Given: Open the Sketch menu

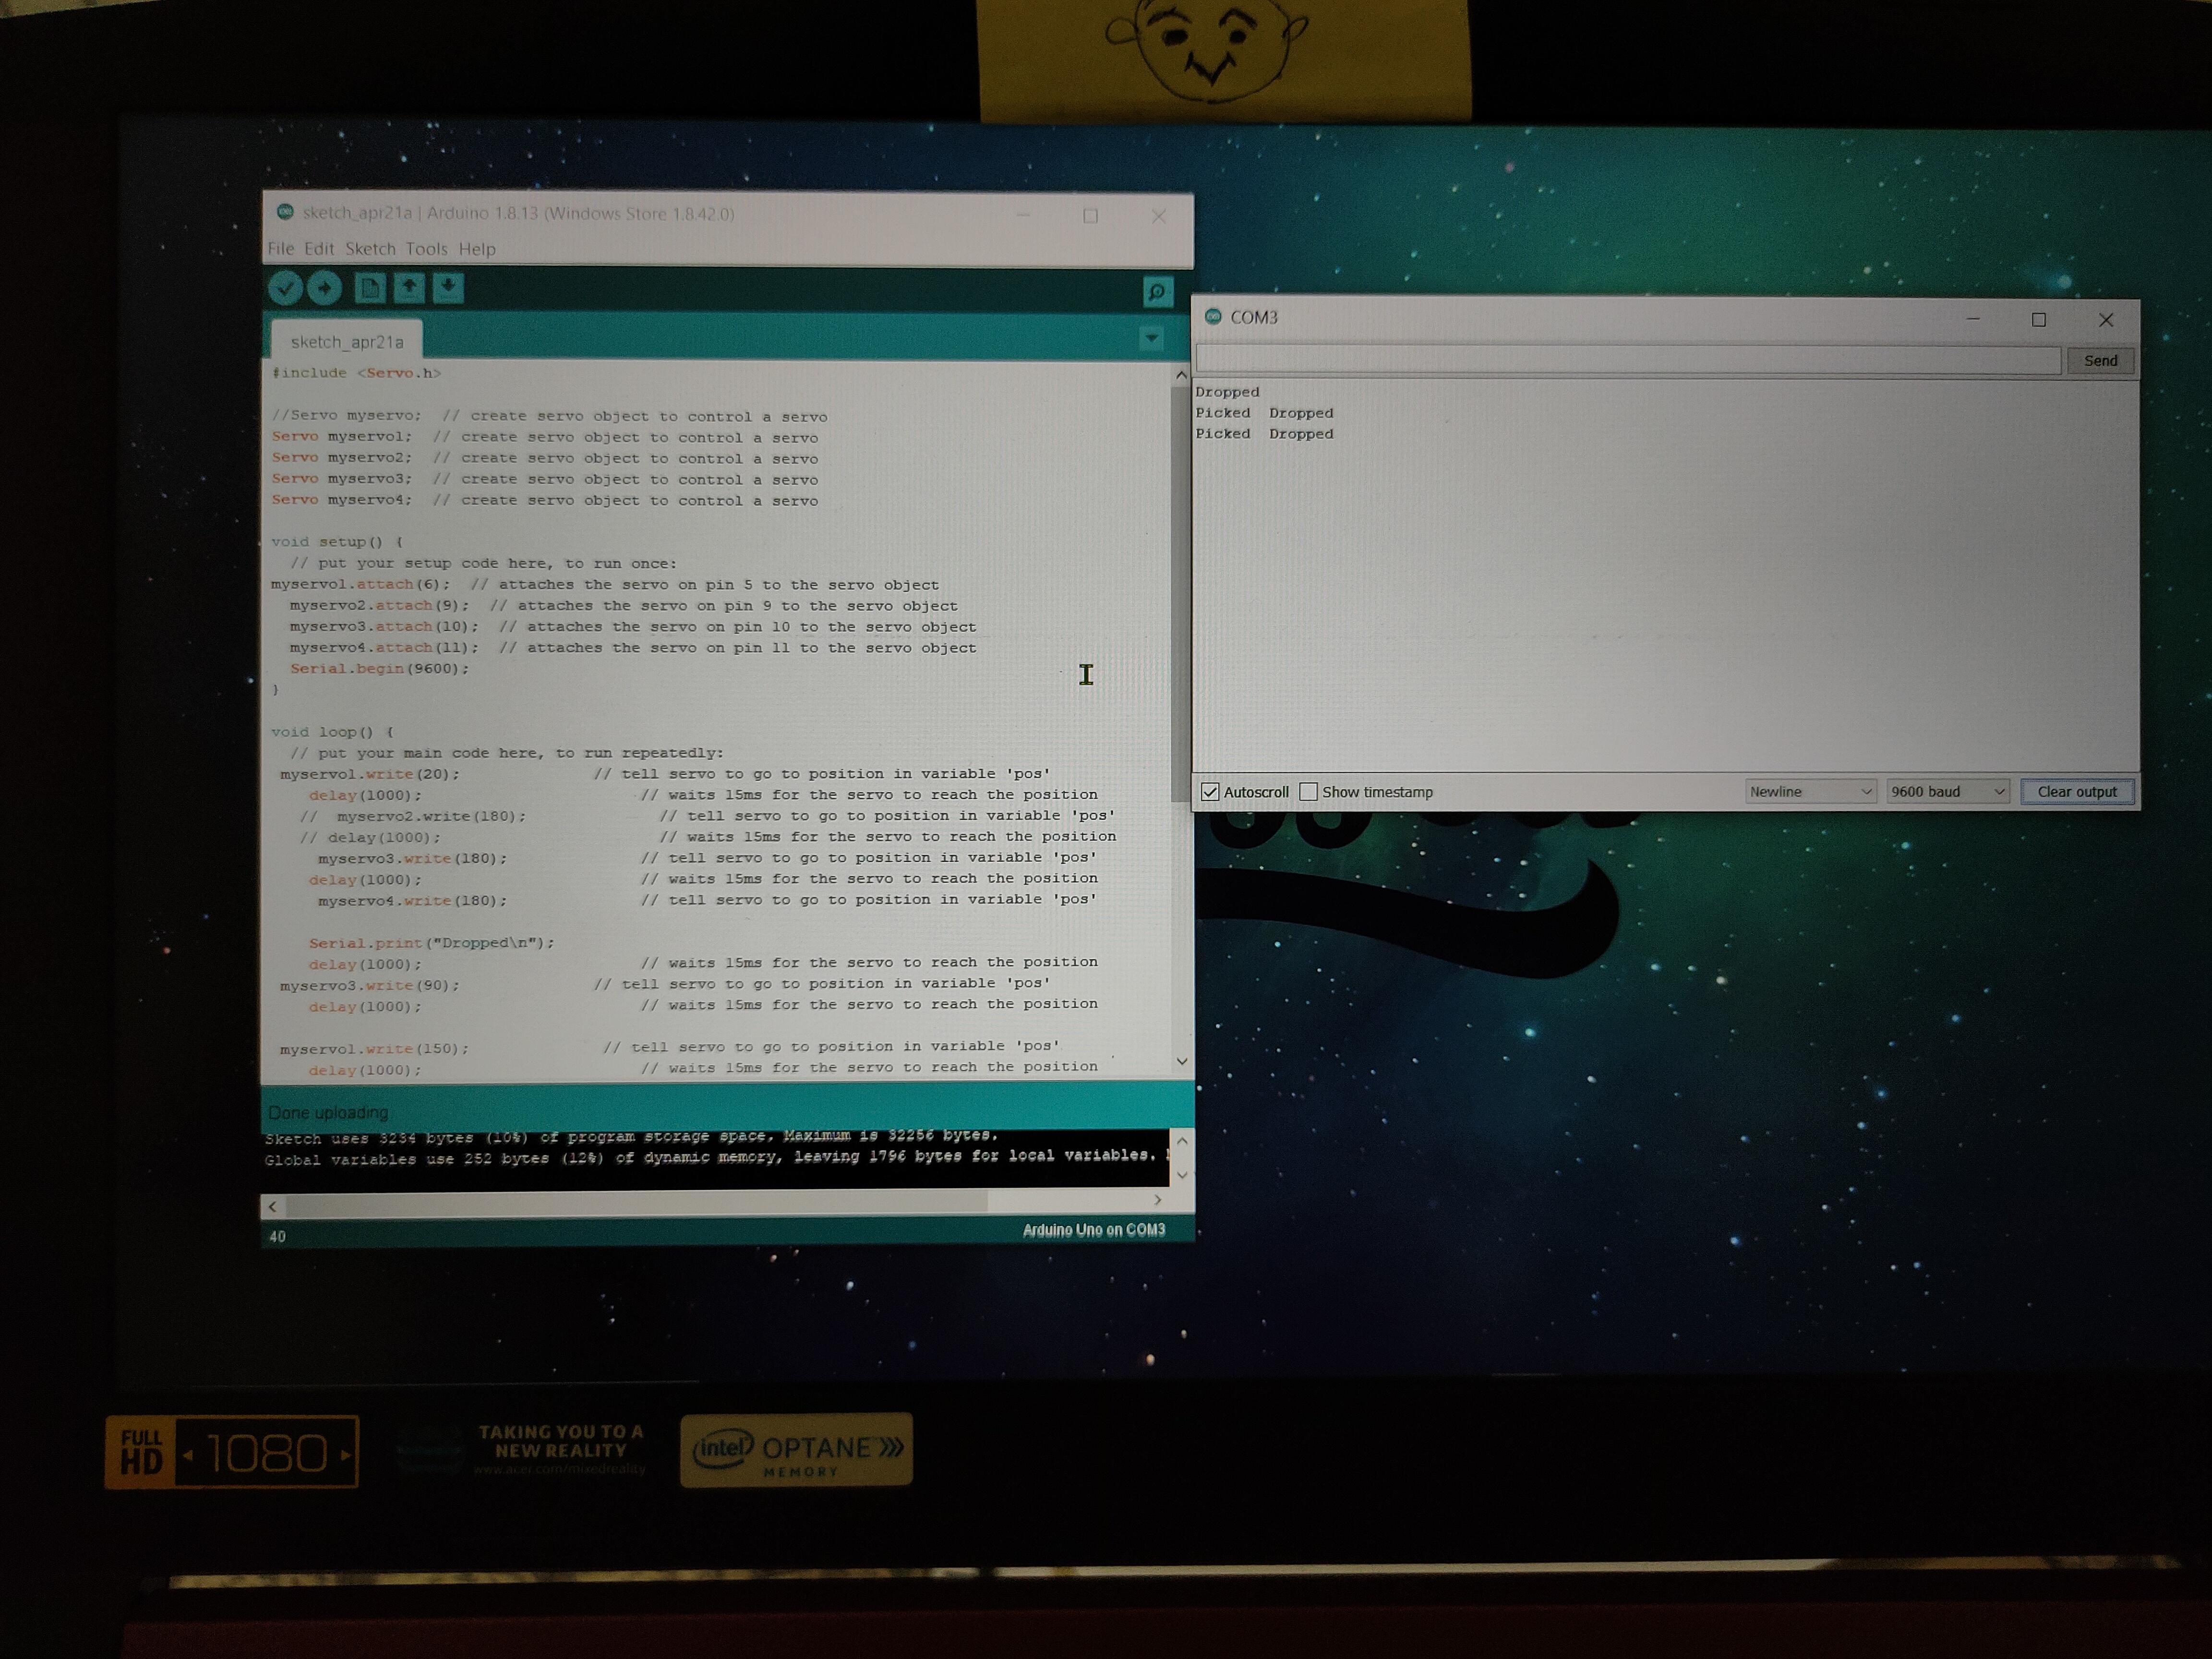Looking at the screenshot, I should [x=370, y=249].
